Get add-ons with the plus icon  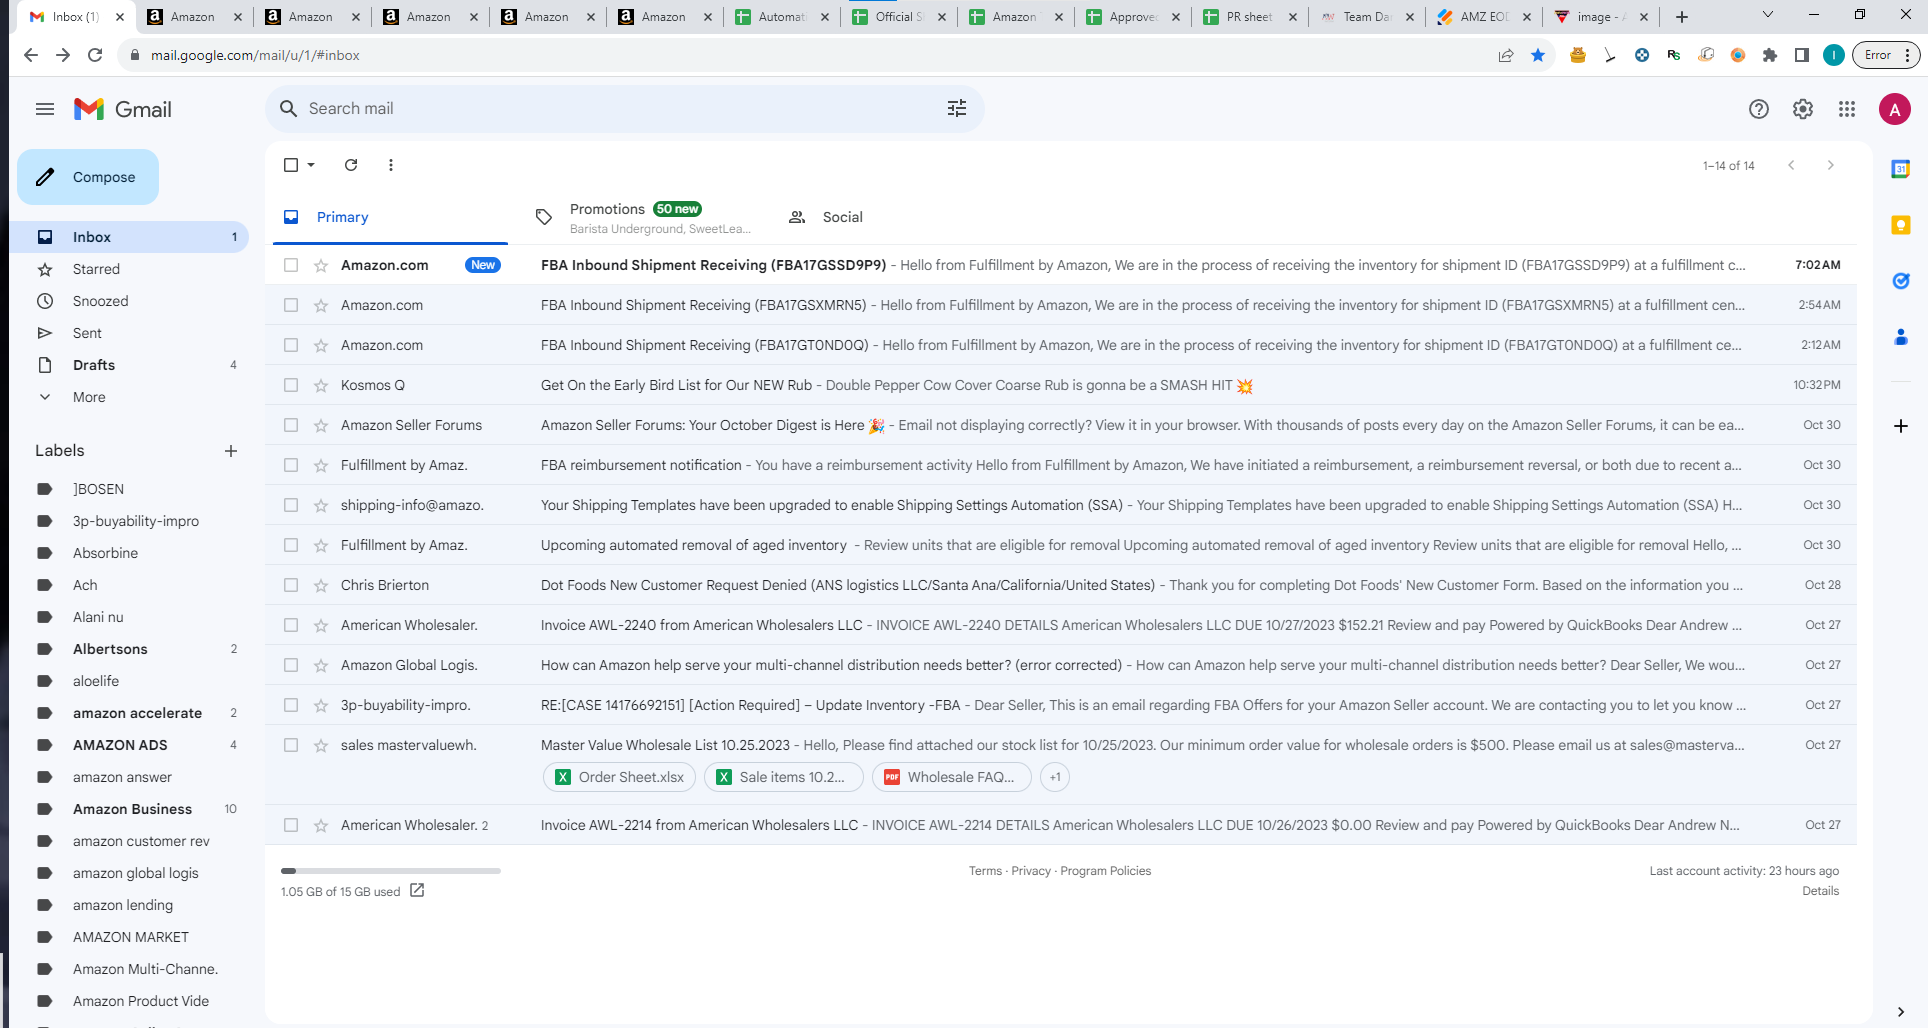coord(1901,426)
